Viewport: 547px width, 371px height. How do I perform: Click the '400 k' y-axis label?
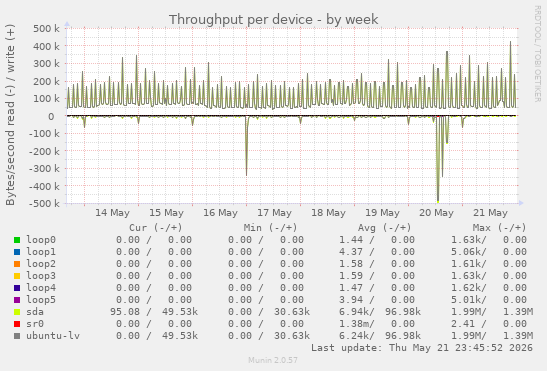pyautogui.click(x=46, y=46)
